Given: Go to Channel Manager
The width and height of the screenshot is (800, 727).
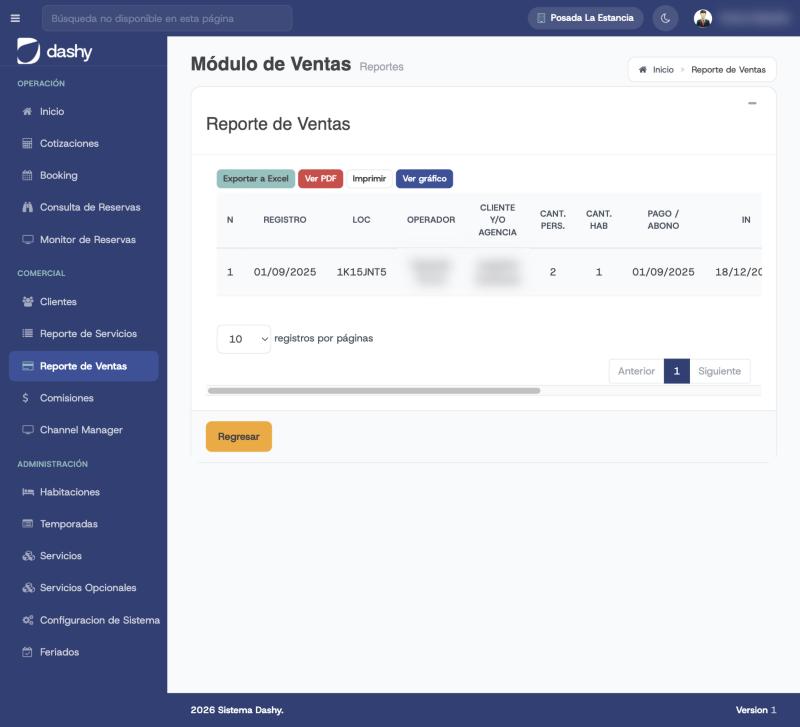Looking at the screenshot, I should click(84, 430).
